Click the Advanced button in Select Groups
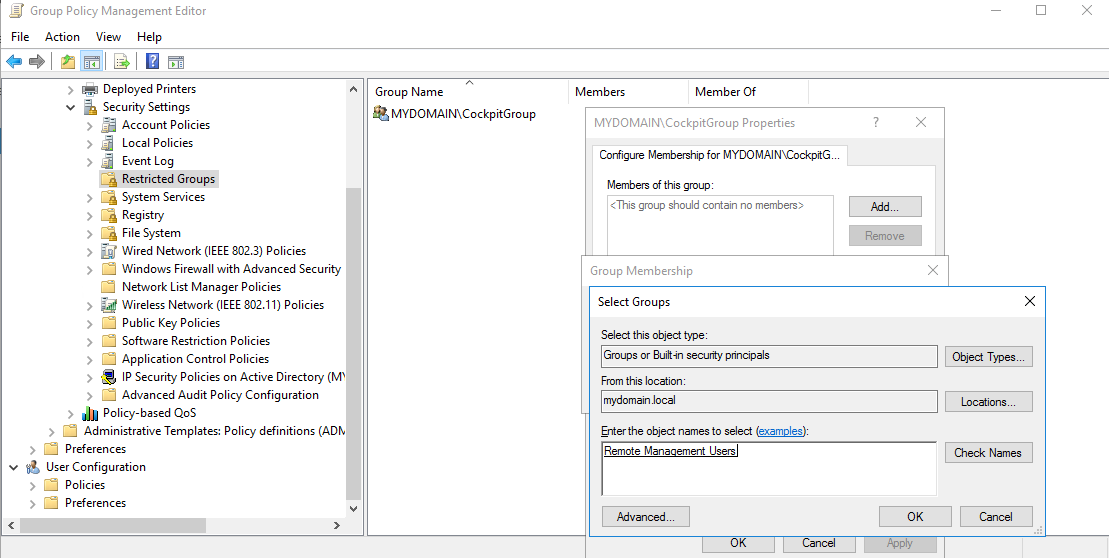The height and width of the screenshot is (558, 1109). (645, 517)
